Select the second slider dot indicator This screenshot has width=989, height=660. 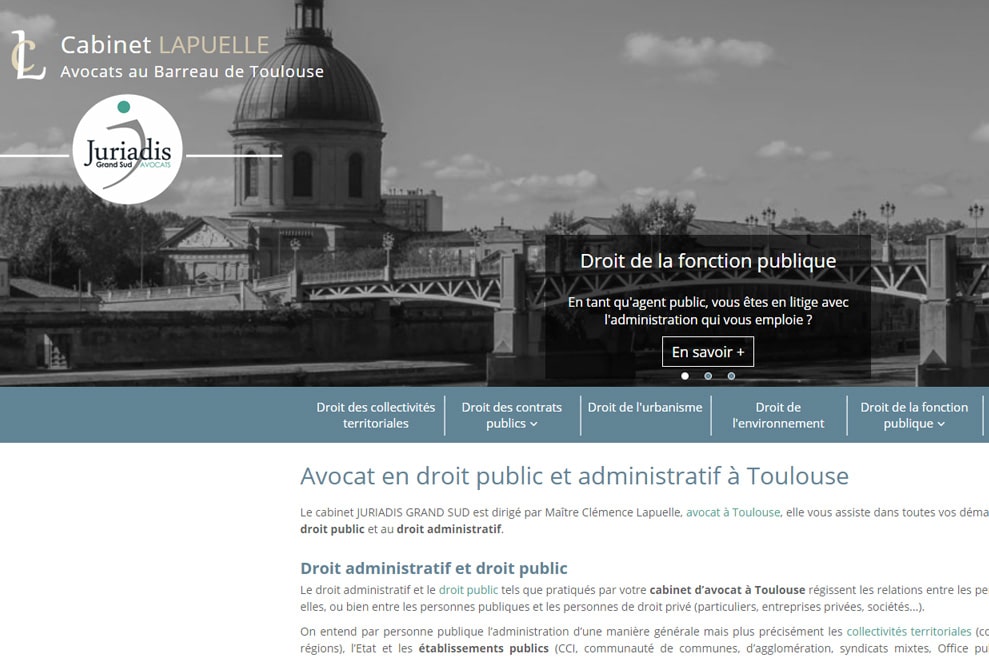(x=708, y=376)
